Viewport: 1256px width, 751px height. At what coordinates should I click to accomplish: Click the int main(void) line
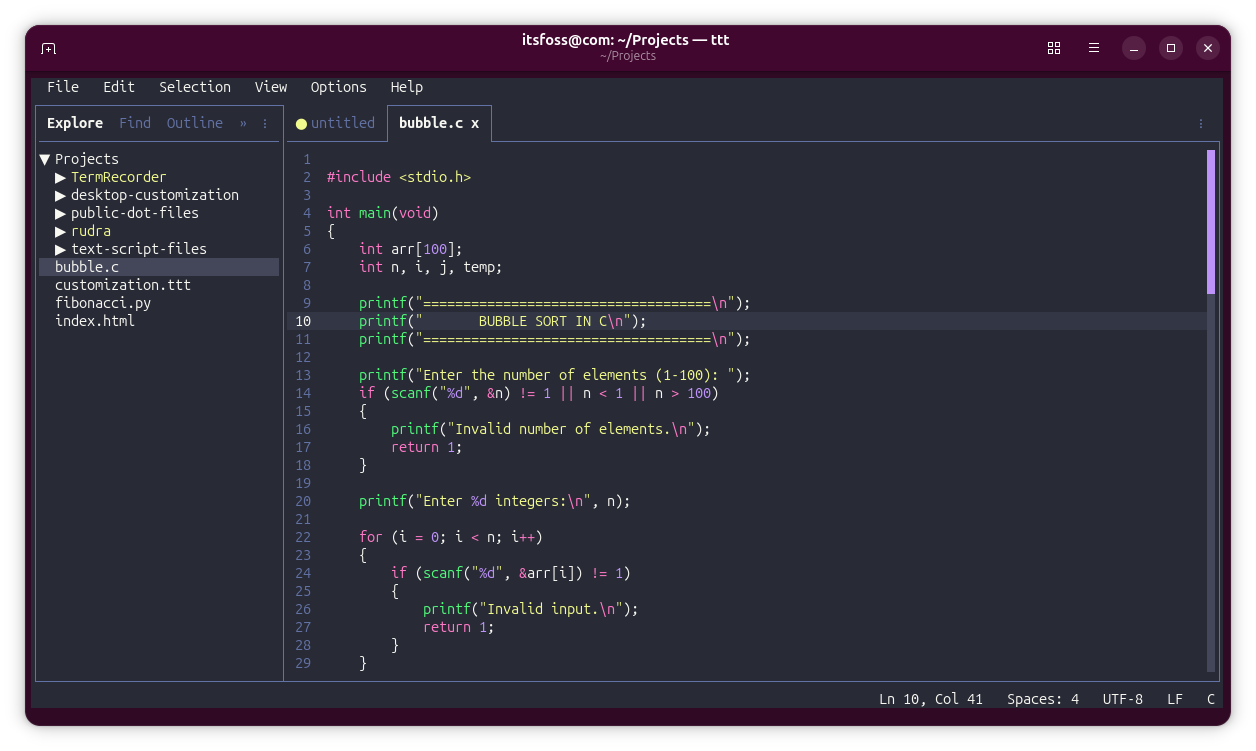pyautogui.click(x=383, y=213)
